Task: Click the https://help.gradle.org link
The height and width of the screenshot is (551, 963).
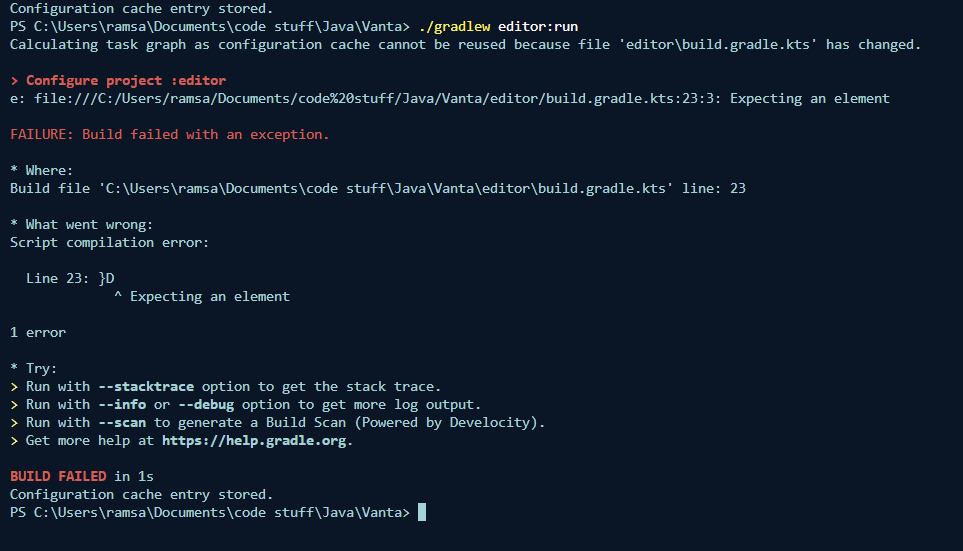Action: click(256, 440)
